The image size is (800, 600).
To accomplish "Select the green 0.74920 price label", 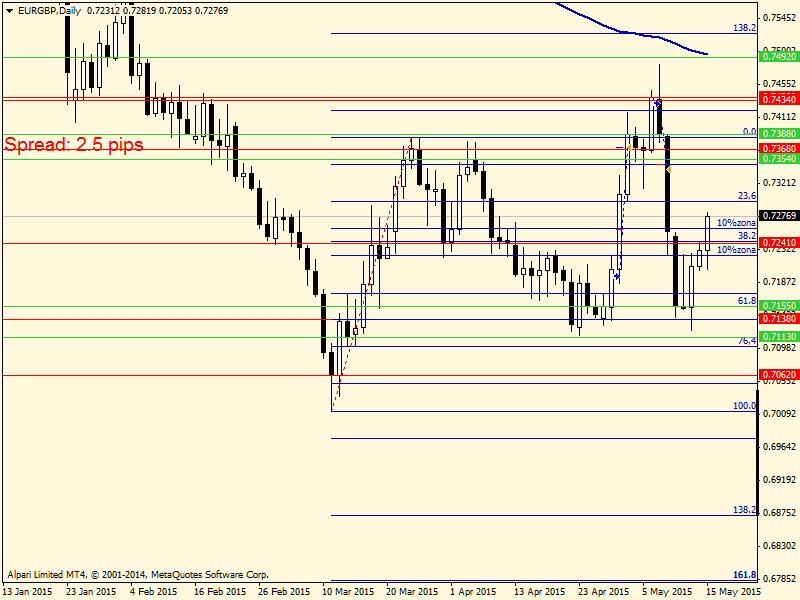I will [x=779, y=57].
